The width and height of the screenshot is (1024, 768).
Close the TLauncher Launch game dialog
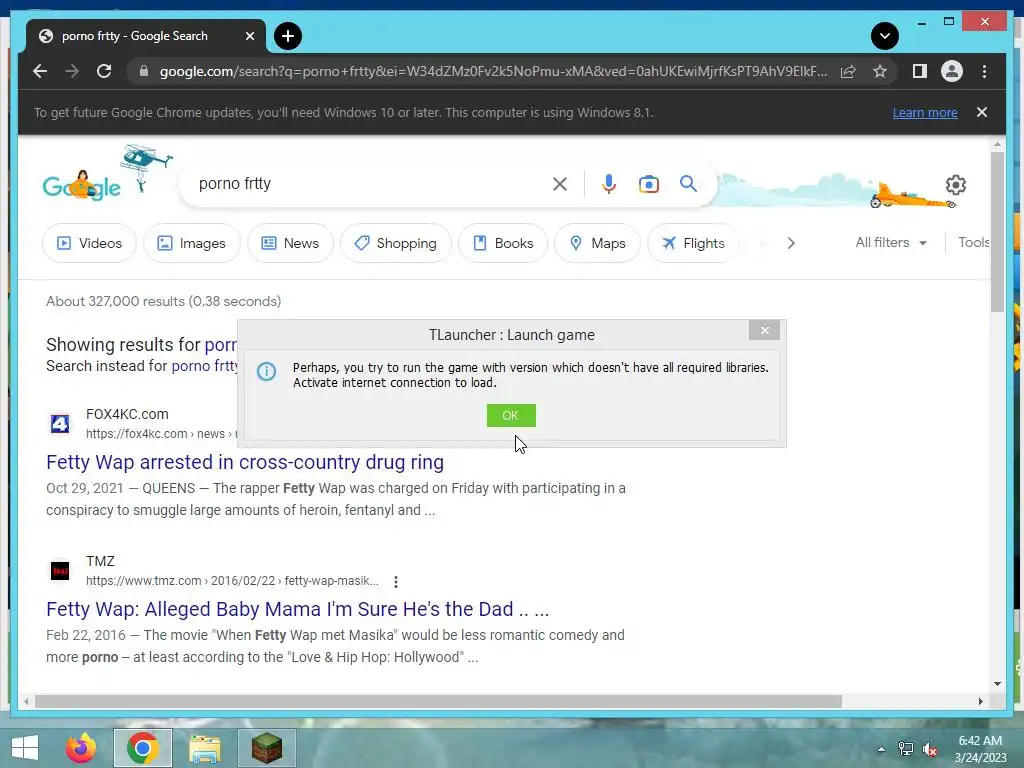764,330
